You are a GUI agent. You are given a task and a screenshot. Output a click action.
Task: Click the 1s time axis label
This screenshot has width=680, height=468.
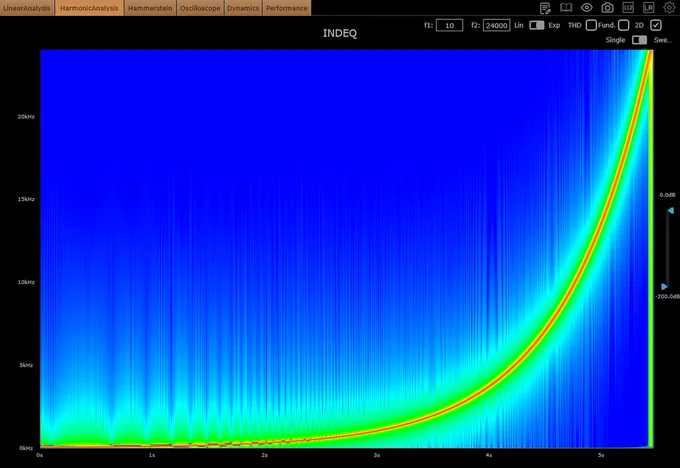click(x=152, y=455)
